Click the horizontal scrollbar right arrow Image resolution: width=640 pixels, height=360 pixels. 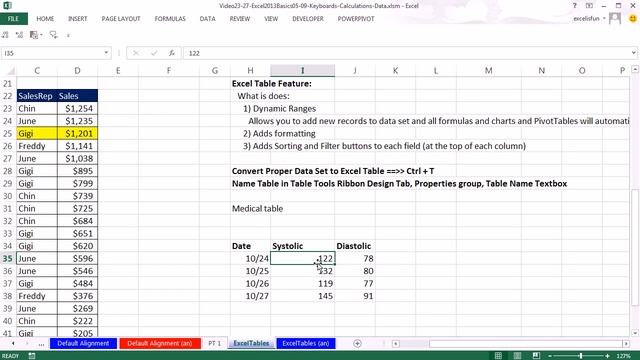626,344
